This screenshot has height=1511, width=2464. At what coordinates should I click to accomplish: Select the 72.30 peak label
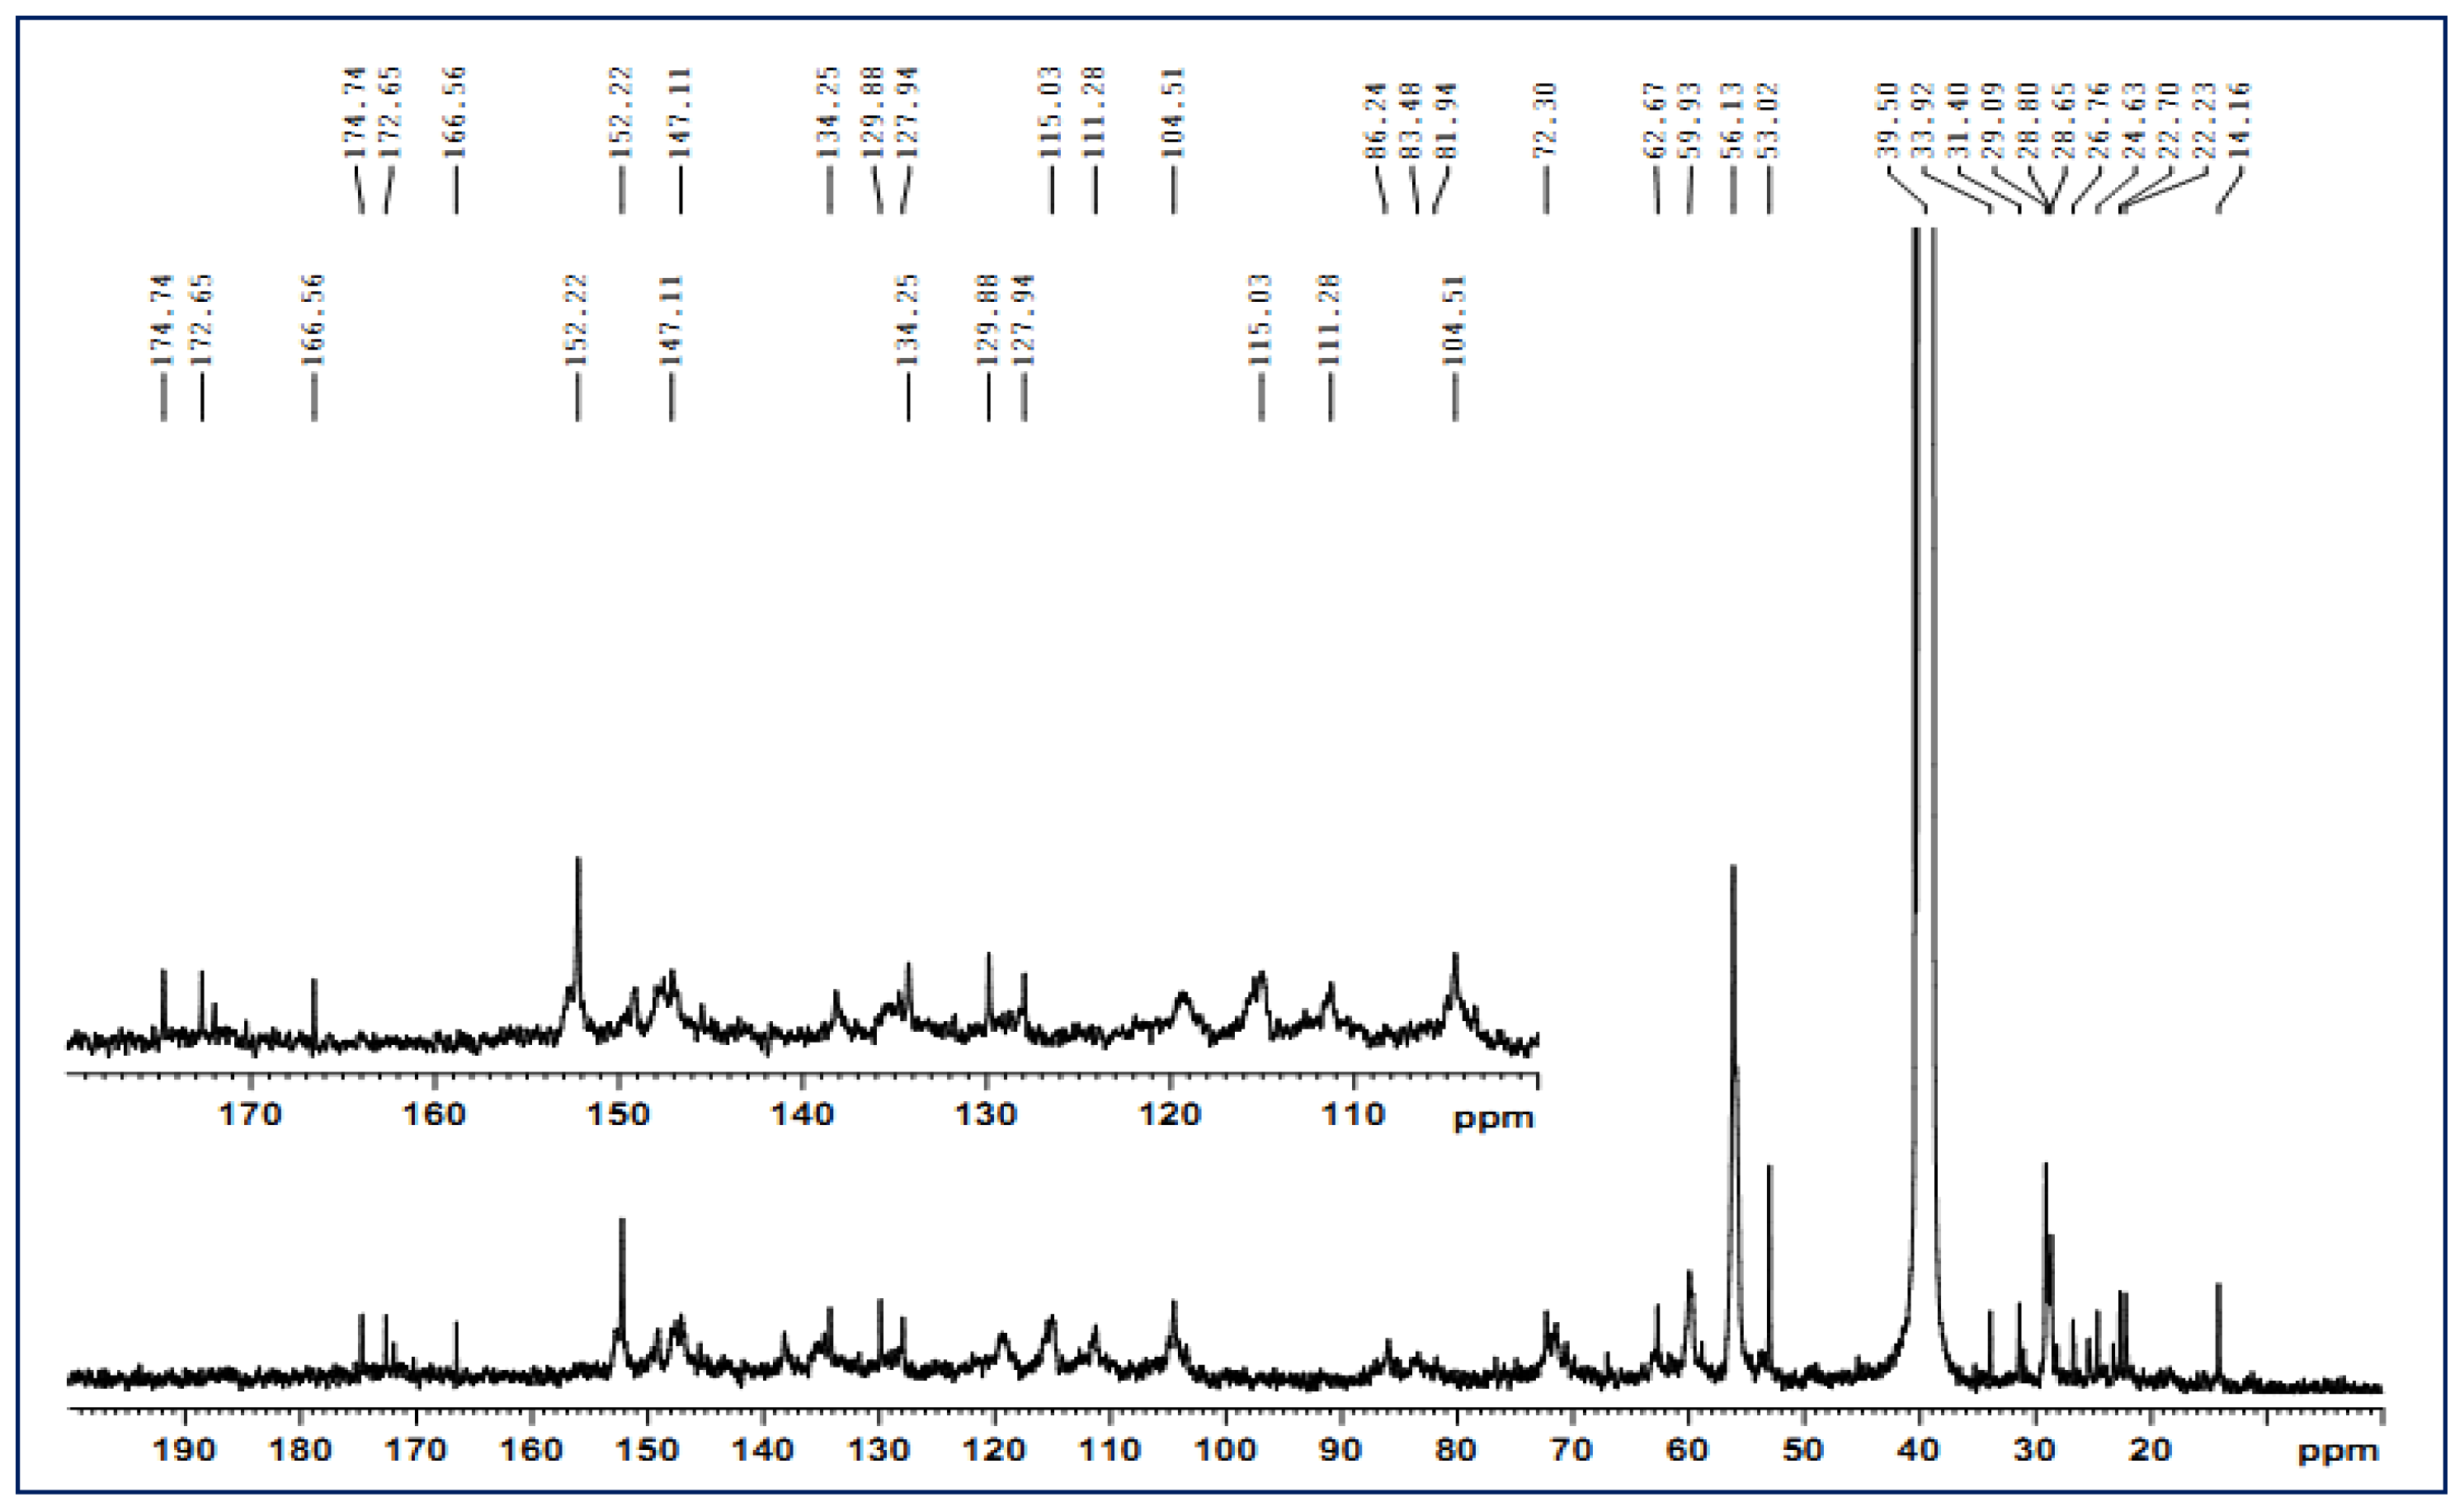click(x=1546, y=121)
